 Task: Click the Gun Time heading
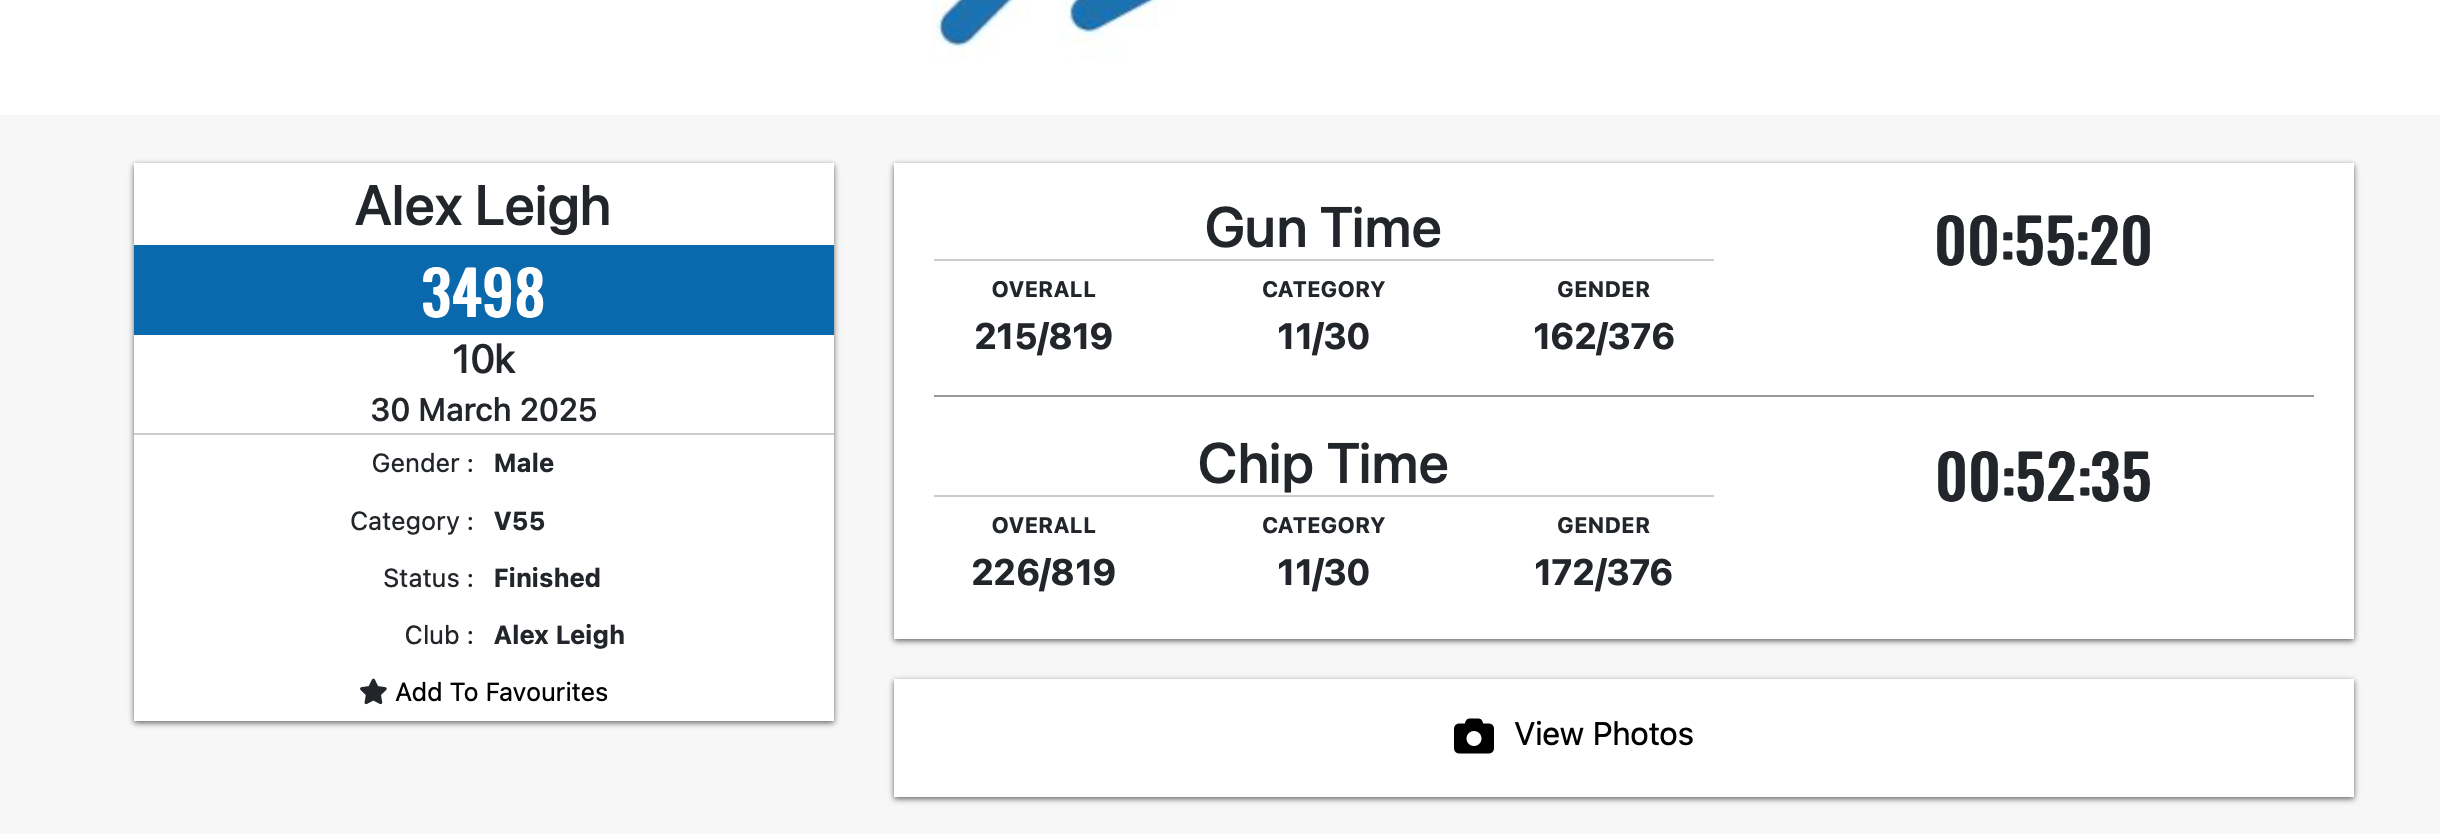1322,228
